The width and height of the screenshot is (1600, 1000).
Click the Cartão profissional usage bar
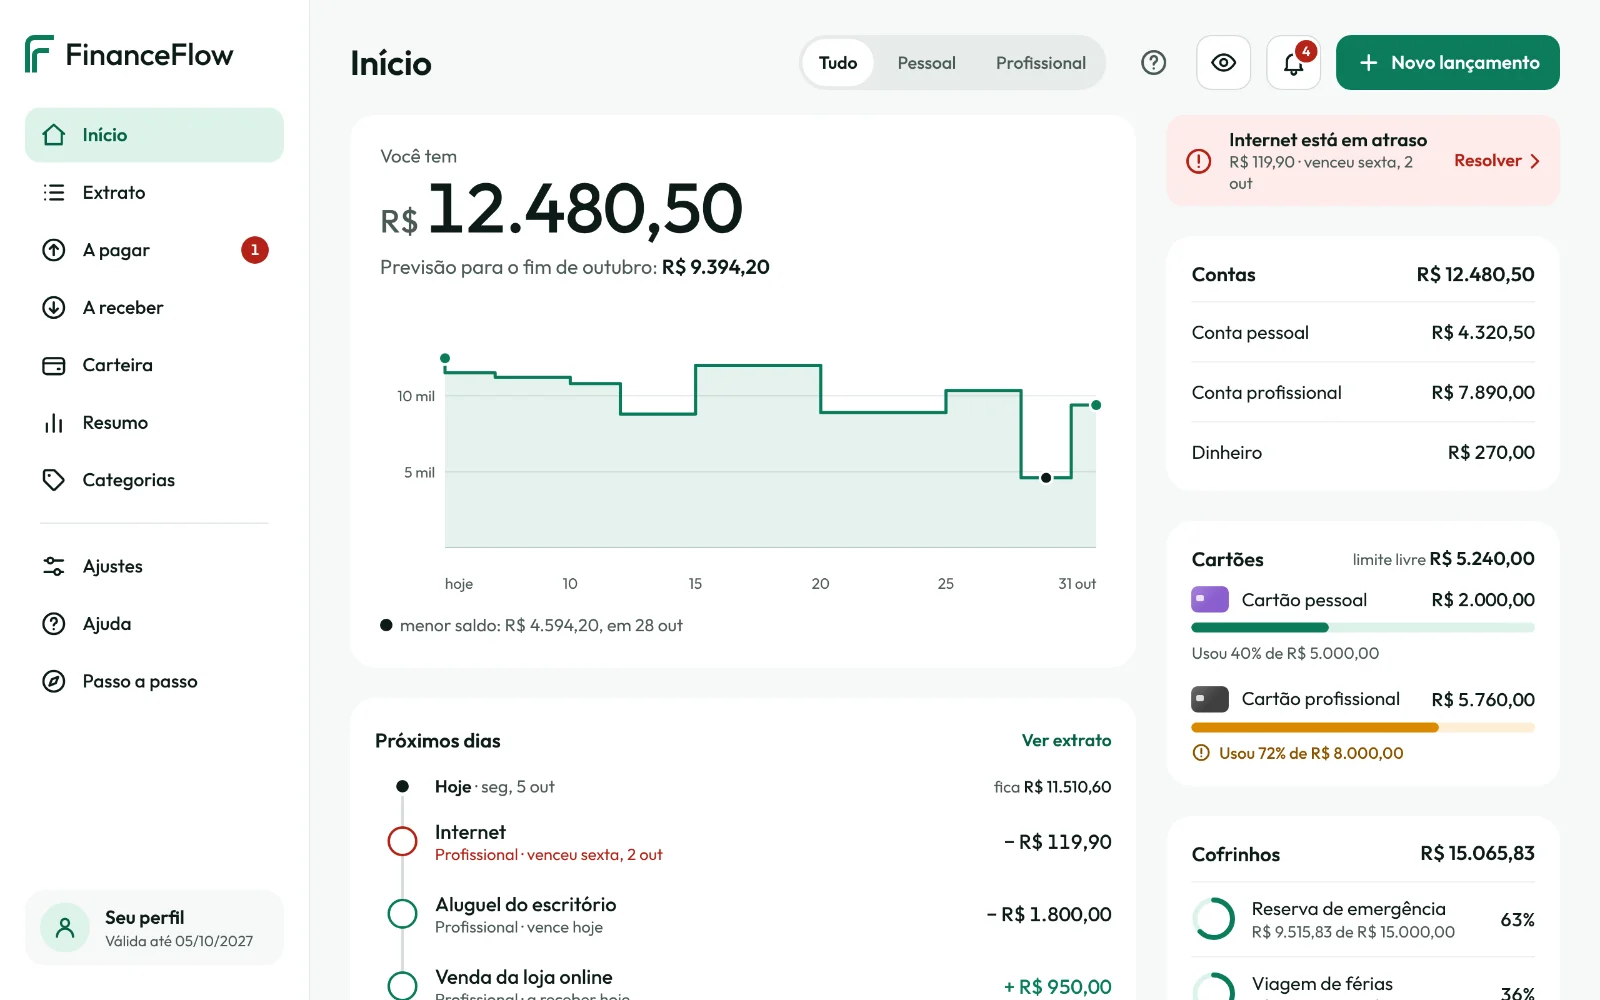click(x=1363, y=728)
